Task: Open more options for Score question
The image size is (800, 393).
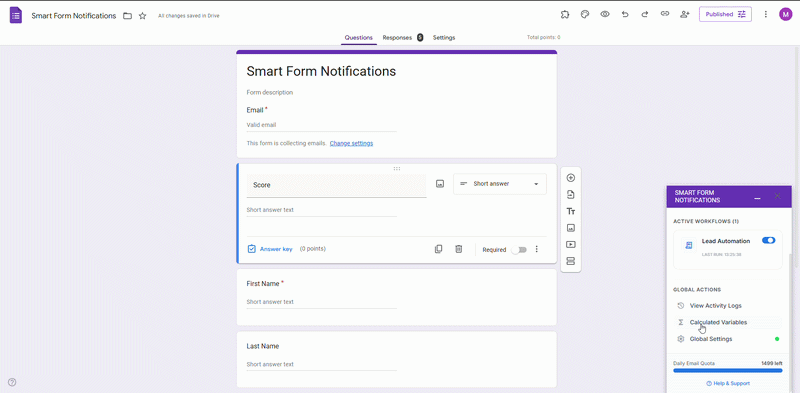Action: tap(536, 249)
